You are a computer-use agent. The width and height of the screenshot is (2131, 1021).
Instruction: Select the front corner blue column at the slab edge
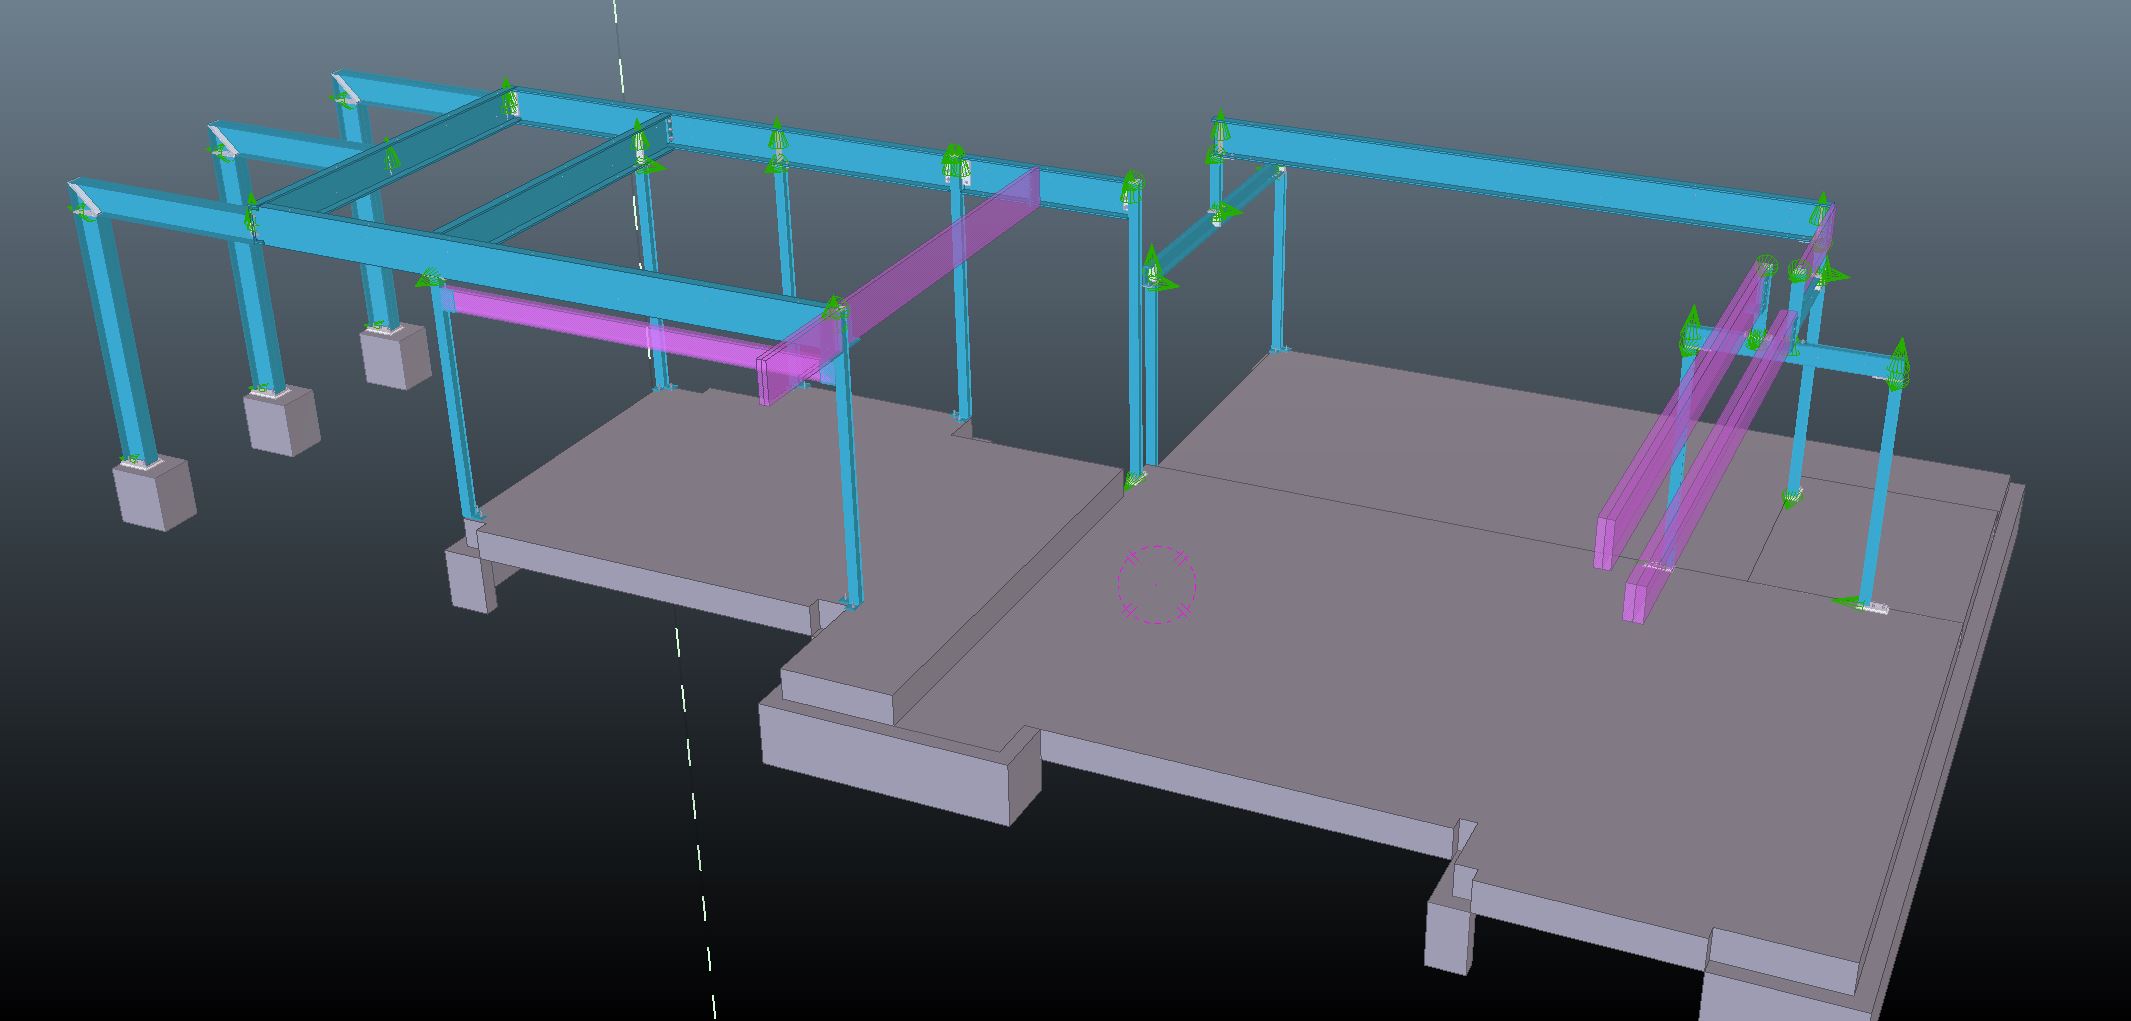(x=848, y=457)
